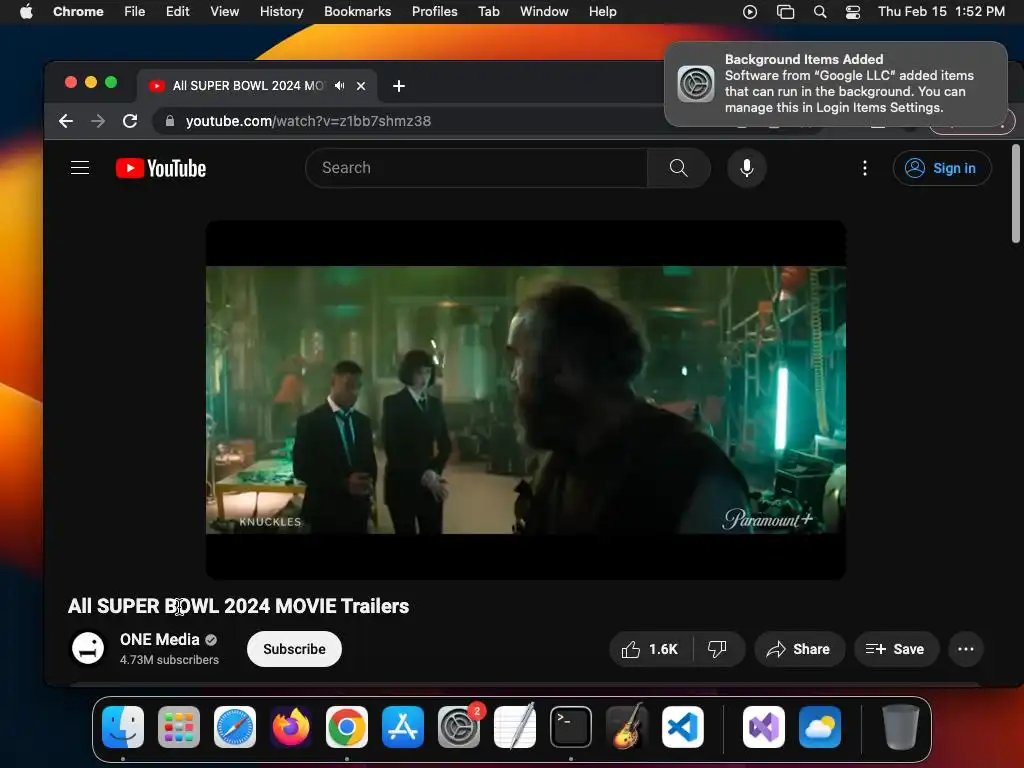The height and width of the screenshot is (768, 1024).
Task: Open System Settings from the Dock
Action: [x=459, y=727]
